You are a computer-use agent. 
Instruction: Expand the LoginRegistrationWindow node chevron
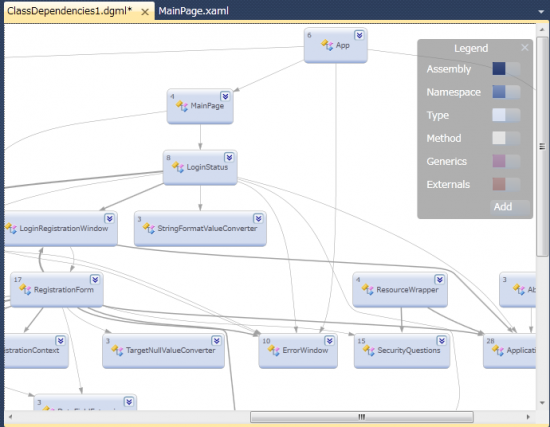tap(109, 219)
